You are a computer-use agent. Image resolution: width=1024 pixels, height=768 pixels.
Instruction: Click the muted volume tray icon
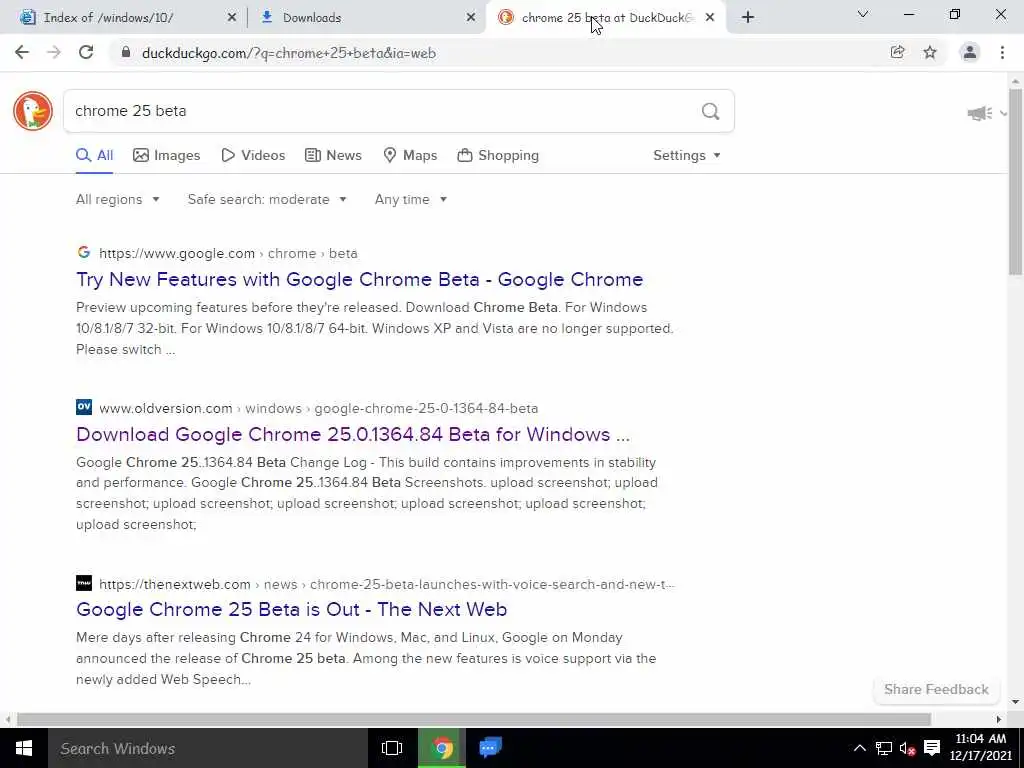click(x=907, y=748)
